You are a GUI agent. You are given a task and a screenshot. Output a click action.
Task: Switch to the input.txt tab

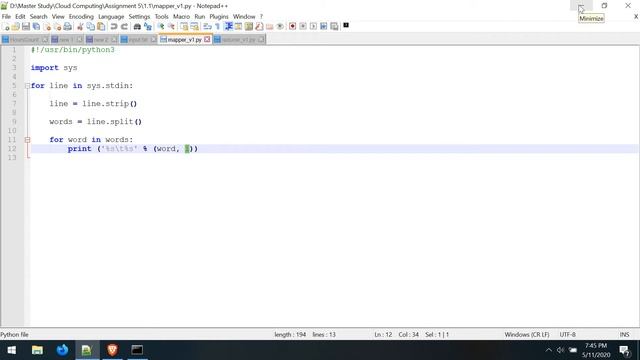coord(138,40)
